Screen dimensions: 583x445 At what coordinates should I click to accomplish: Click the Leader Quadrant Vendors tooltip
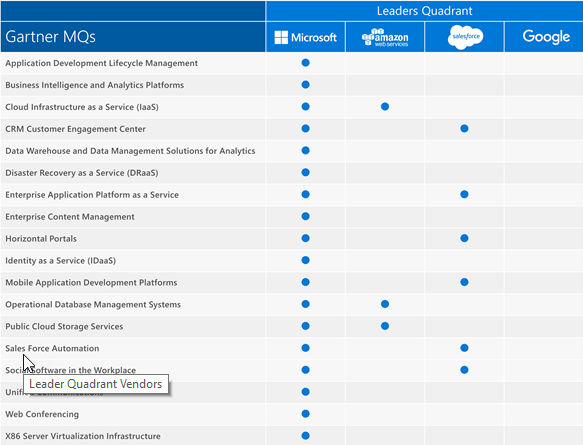pyautogui.click(x=96, y=384)
